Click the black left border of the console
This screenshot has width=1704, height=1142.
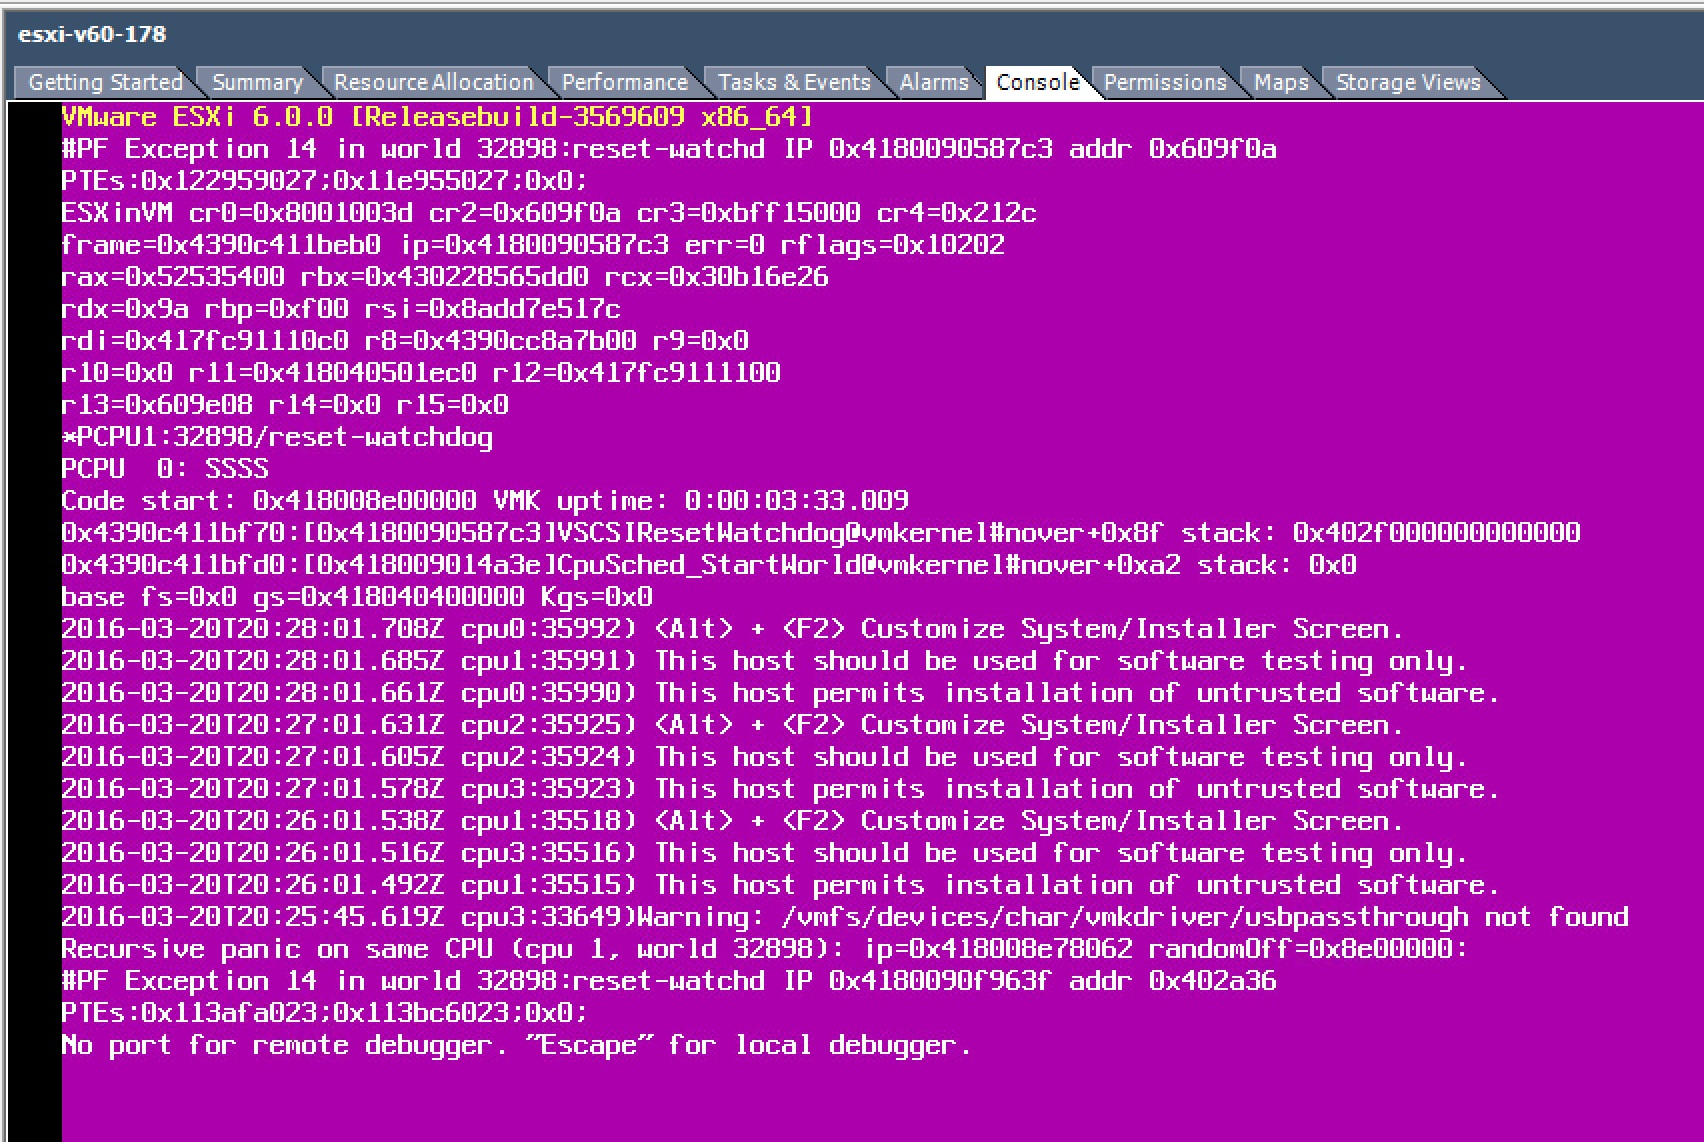coord(30,600)
